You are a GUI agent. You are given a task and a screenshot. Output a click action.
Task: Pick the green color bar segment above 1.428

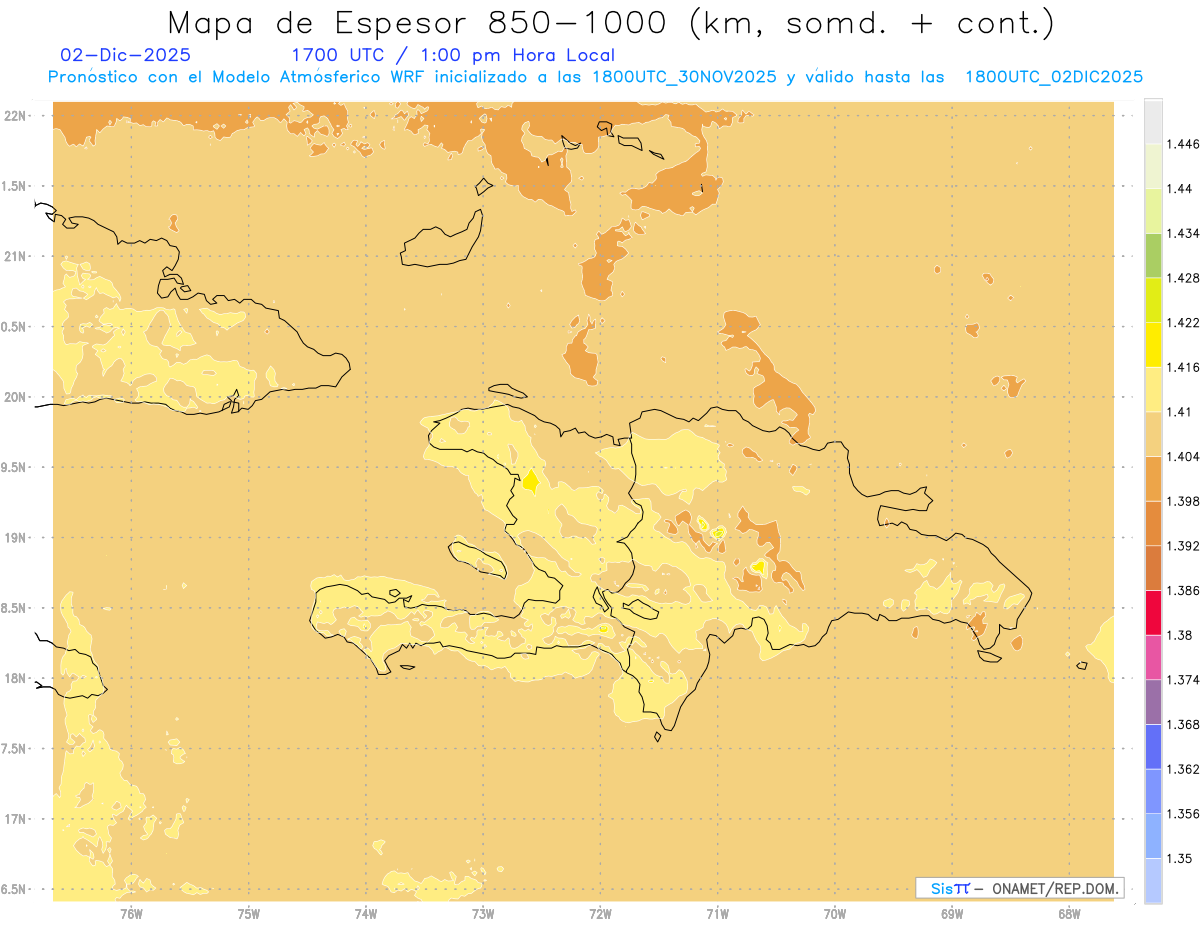(x=1153, y=255)
